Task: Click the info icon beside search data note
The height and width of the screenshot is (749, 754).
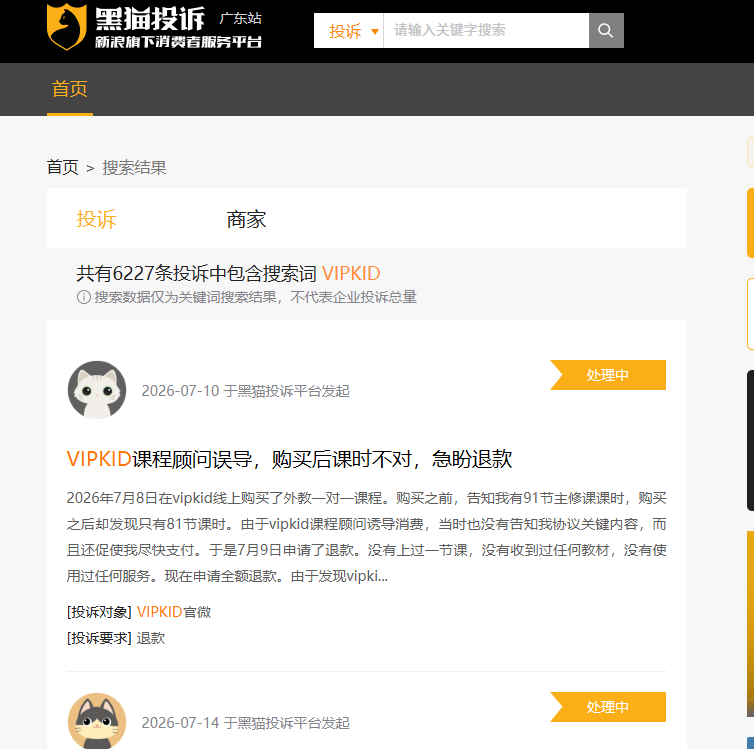Action: pyautogui.click(x=84, y=297)
